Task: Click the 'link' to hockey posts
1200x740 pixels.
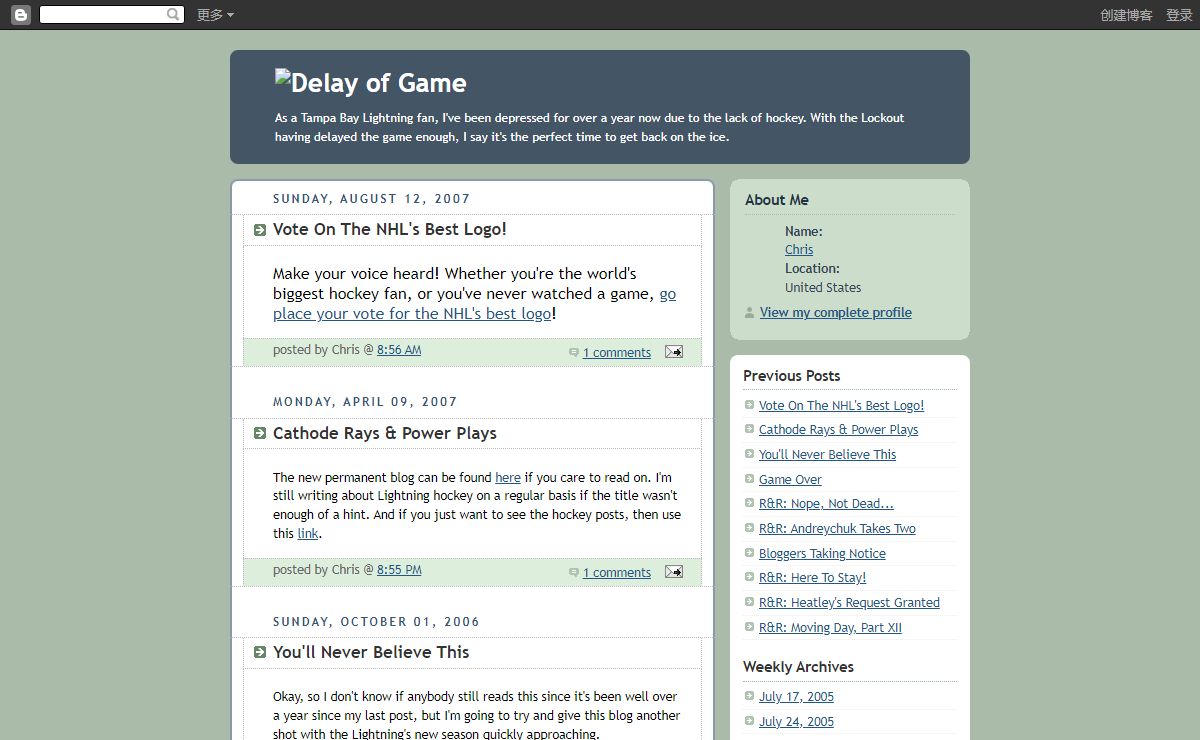Action: pos(308,534)
